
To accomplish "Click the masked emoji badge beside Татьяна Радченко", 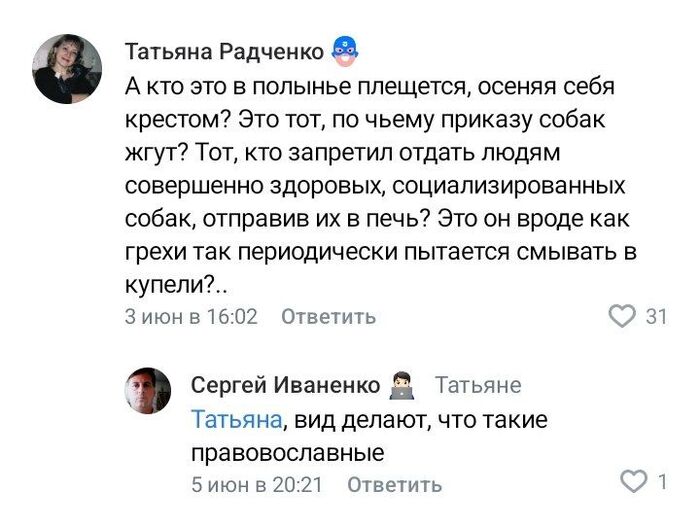I will (345, 49).
